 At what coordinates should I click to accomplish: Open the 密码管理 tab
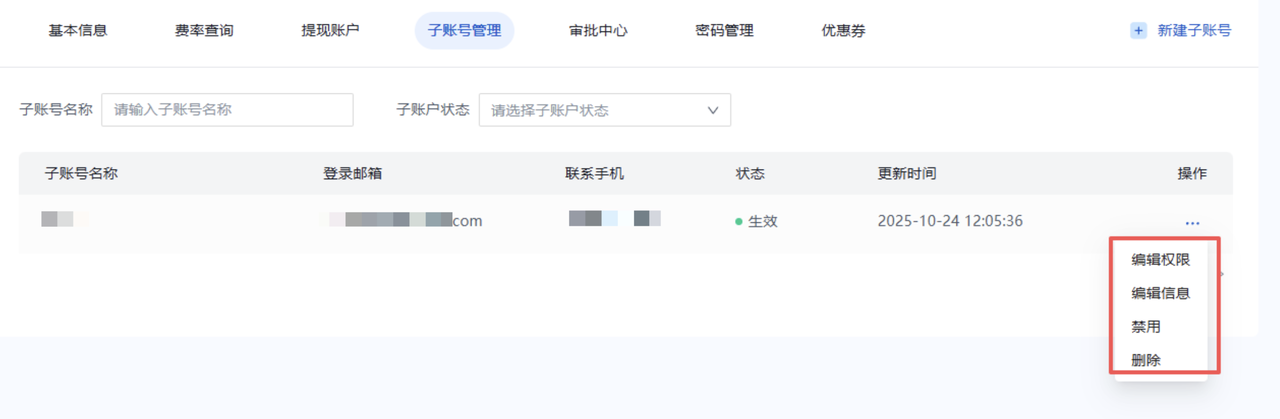[724, 31]
